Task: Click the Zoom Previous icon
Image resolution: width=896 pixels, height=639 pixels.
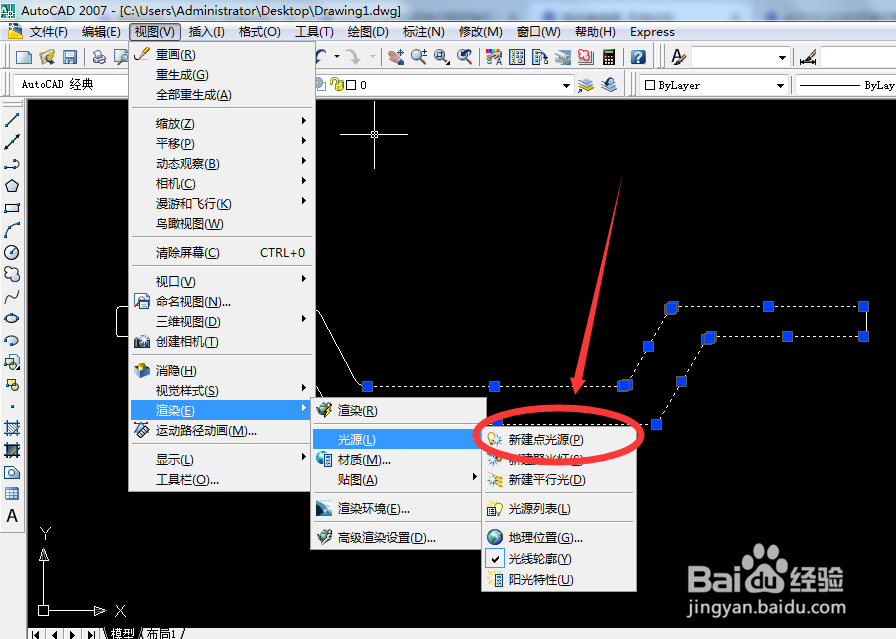Action: point(465,57)
